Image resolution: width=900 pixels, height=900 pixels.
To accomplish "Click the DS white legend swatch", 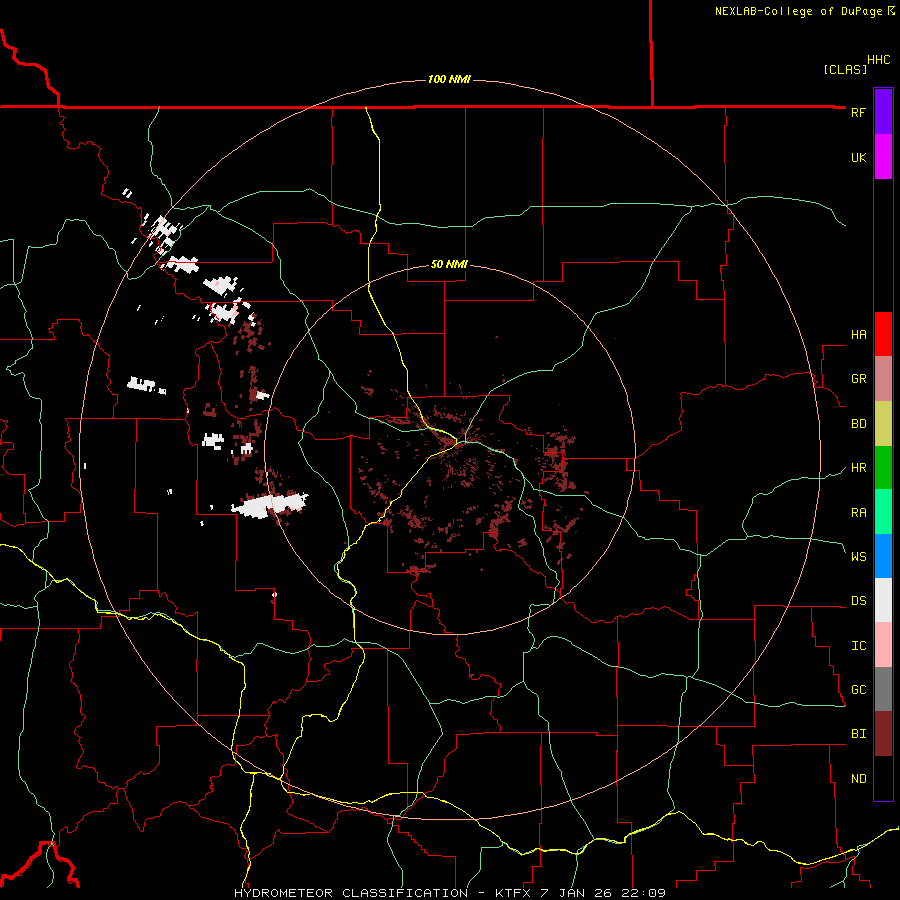I will pyautogui.click(x=883, y=600).
